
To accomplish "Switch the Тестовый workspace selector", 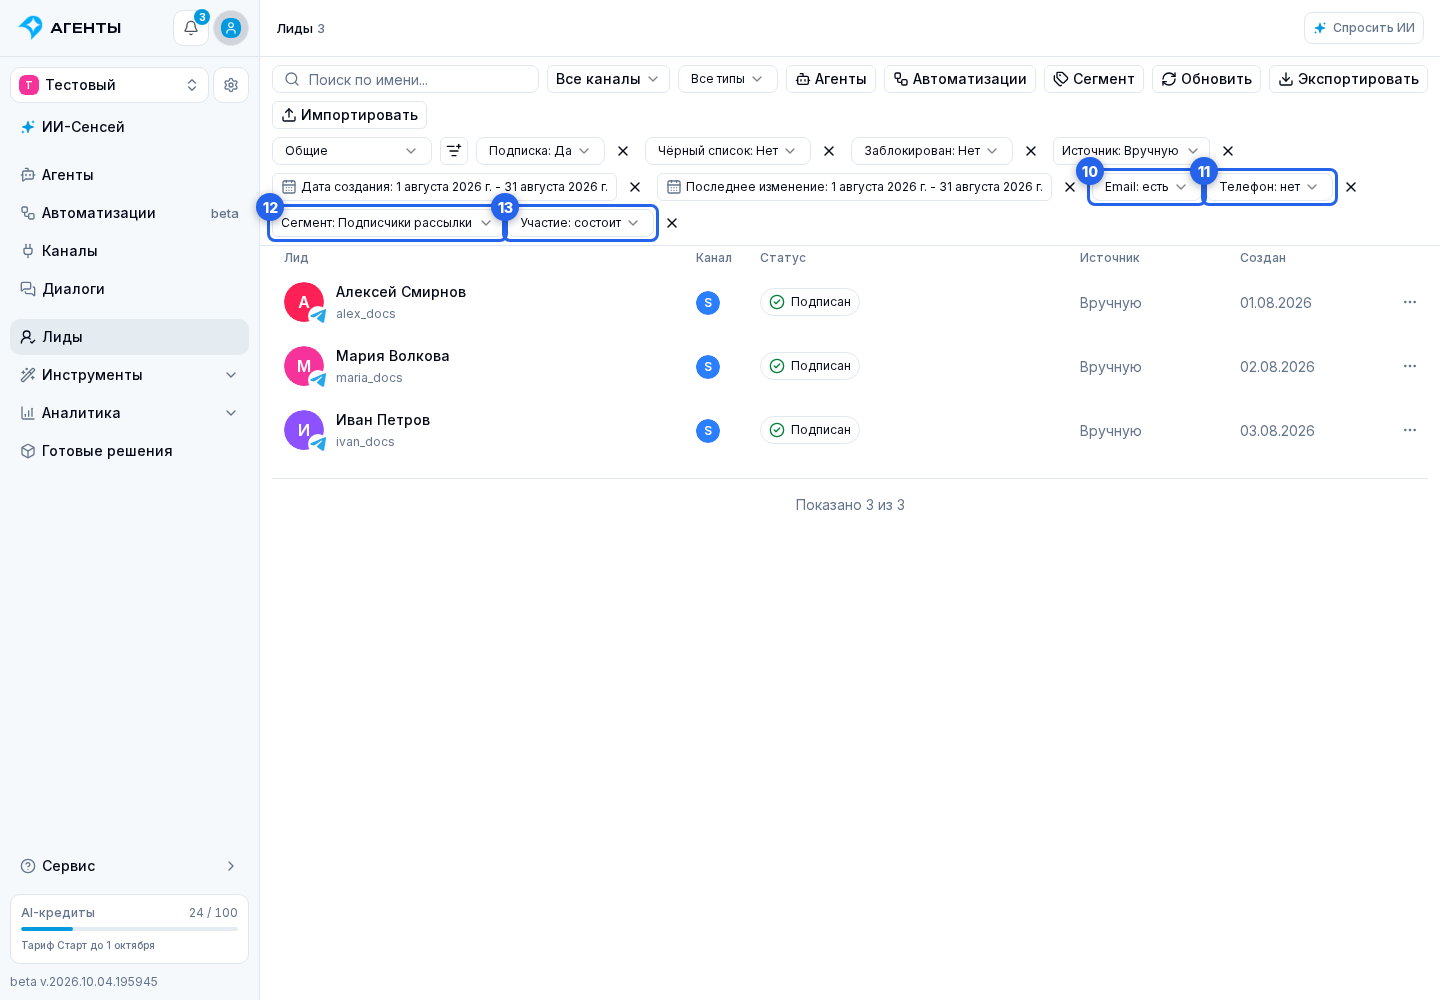I will click(x=110, y=85).
